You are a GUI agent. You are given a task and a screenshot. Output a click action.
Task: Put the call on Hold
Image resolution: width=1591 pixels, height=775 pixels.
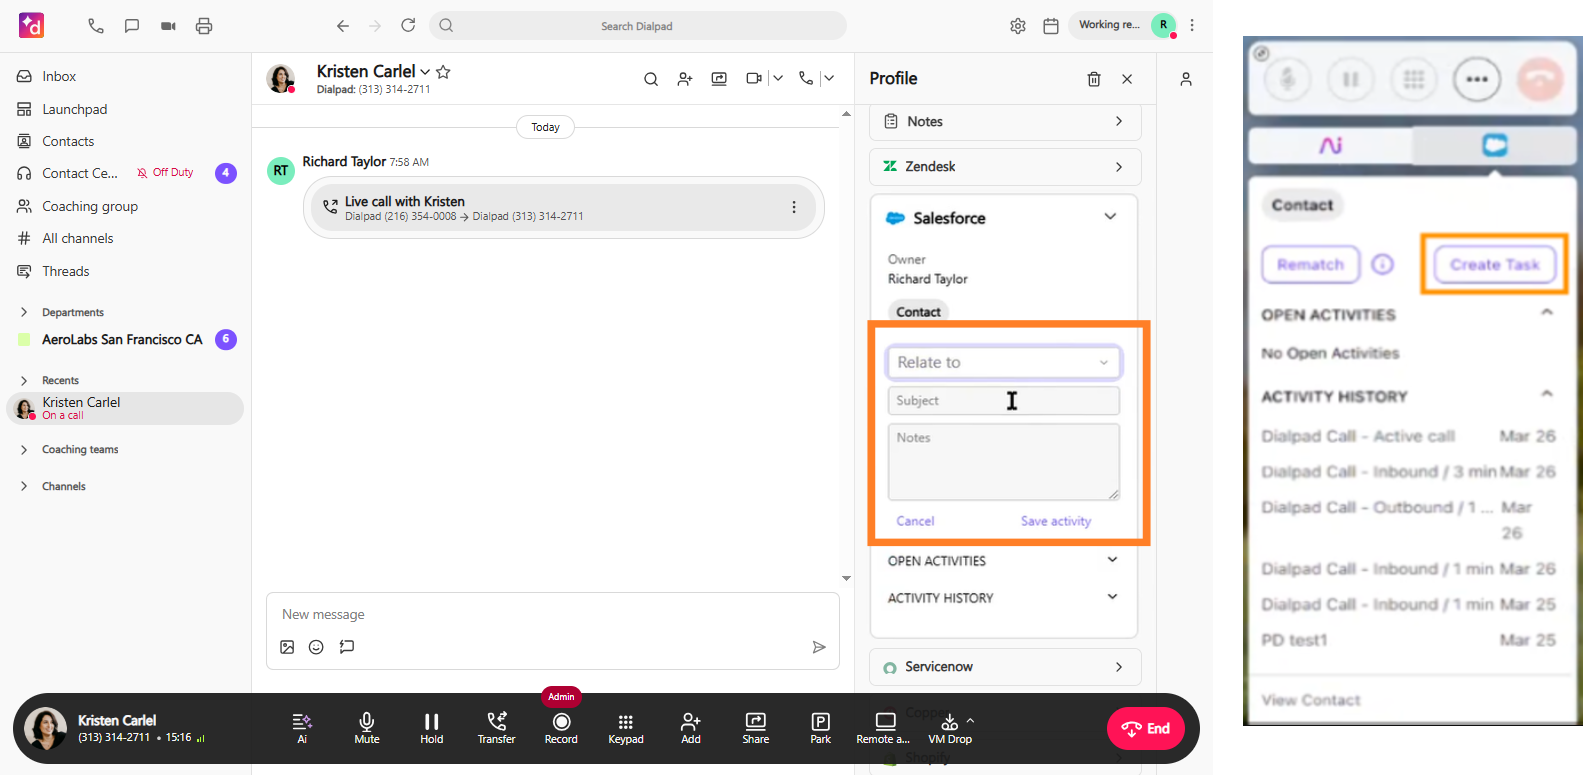coord(432,728)
